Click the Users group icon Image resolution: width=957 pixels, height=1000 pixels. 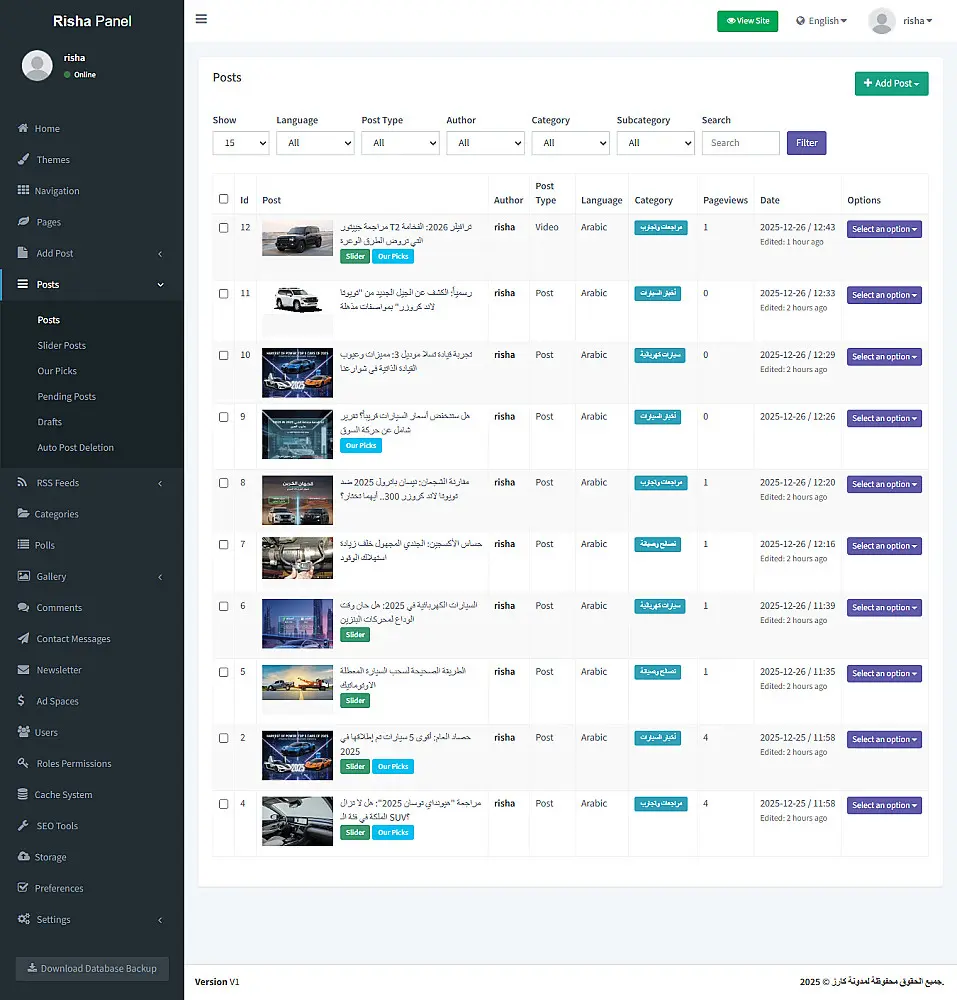pyautogui.click(x=23, y=732)
